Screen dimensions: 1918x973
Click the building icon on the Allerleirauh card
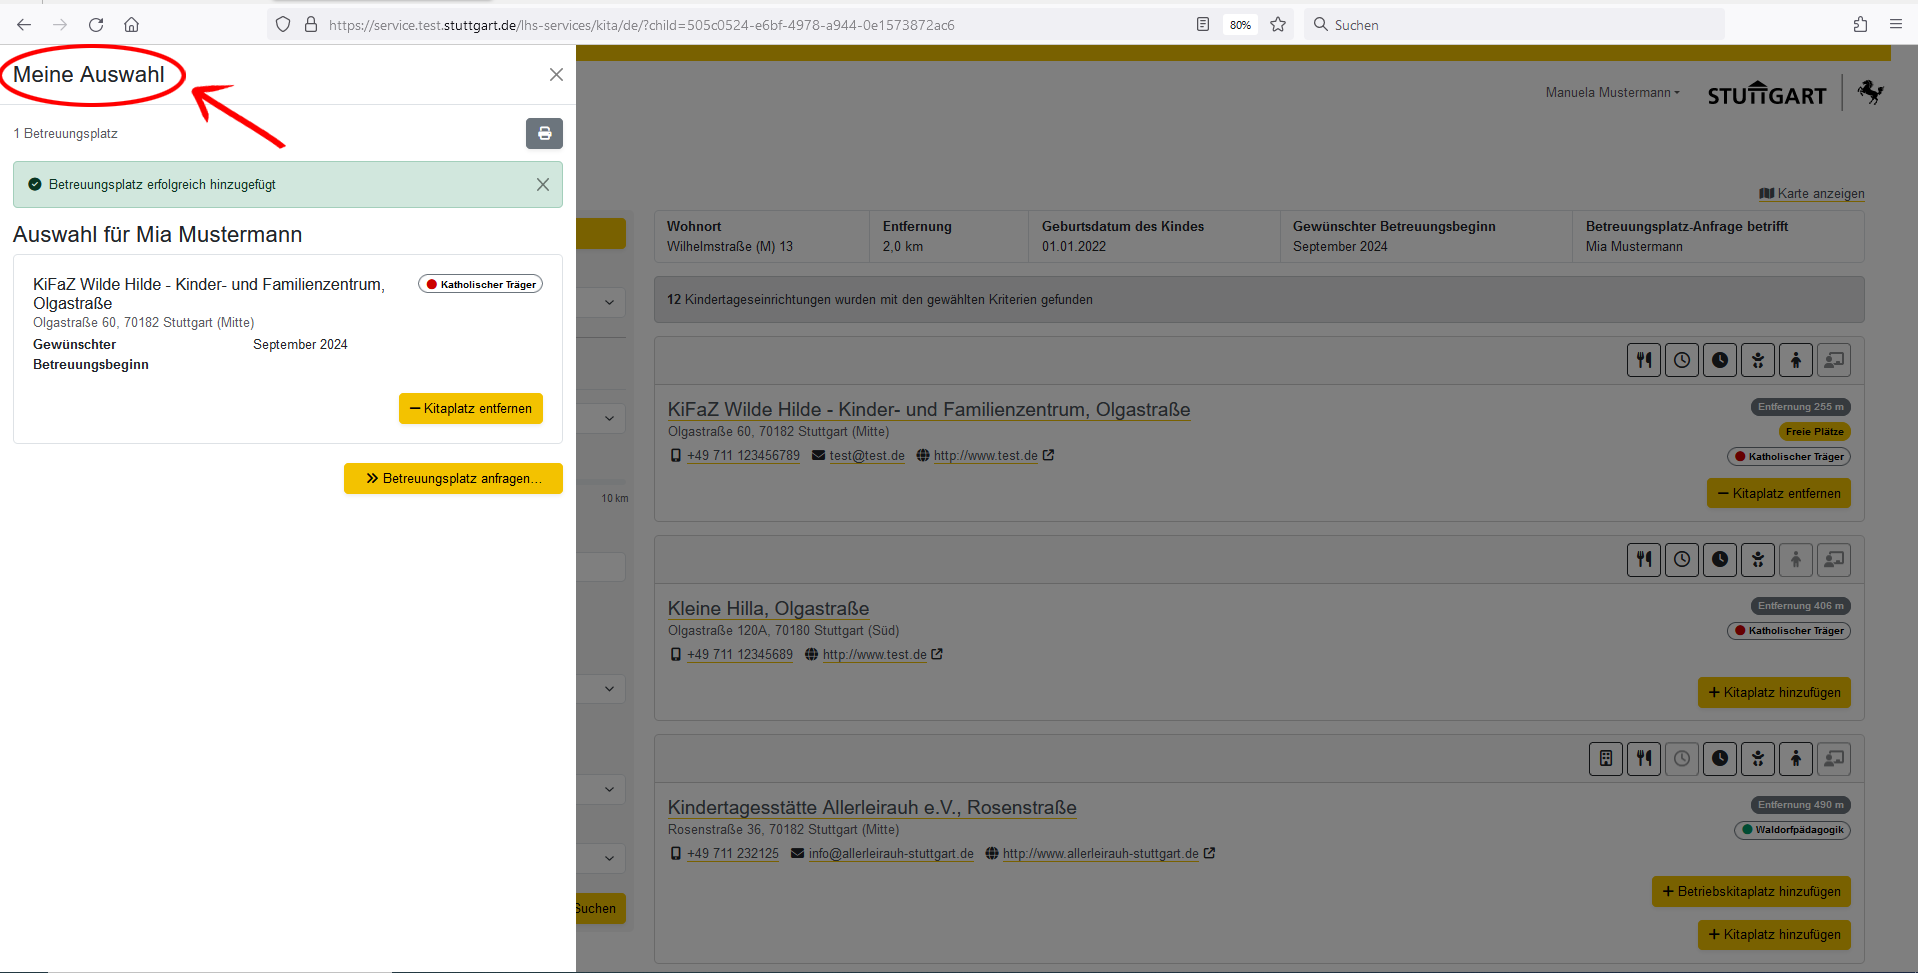click(1605, 759)
